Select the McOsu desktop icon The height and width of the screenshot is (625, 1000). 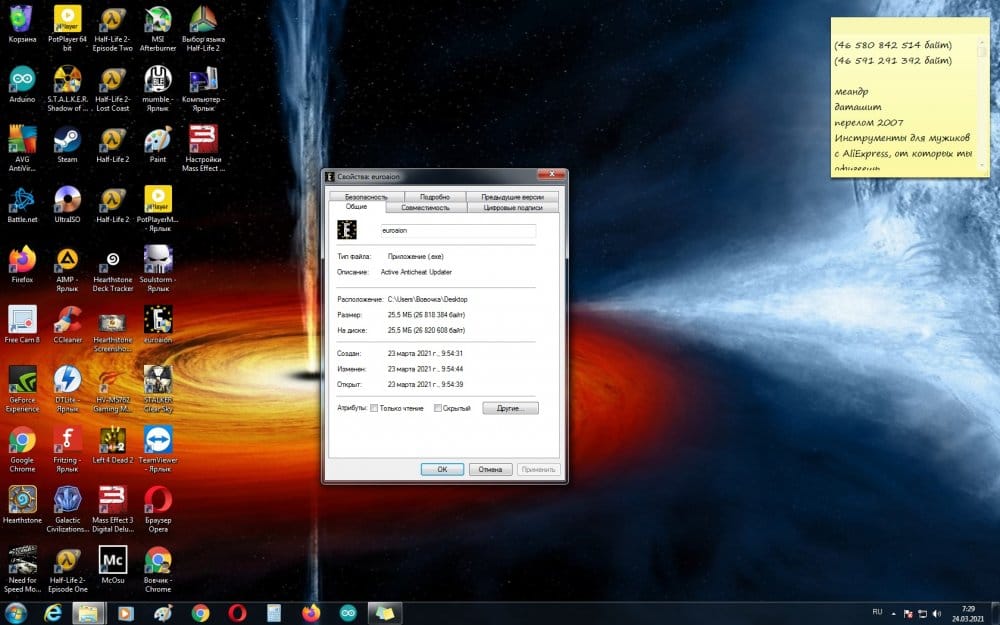click(x=113, y=560)
